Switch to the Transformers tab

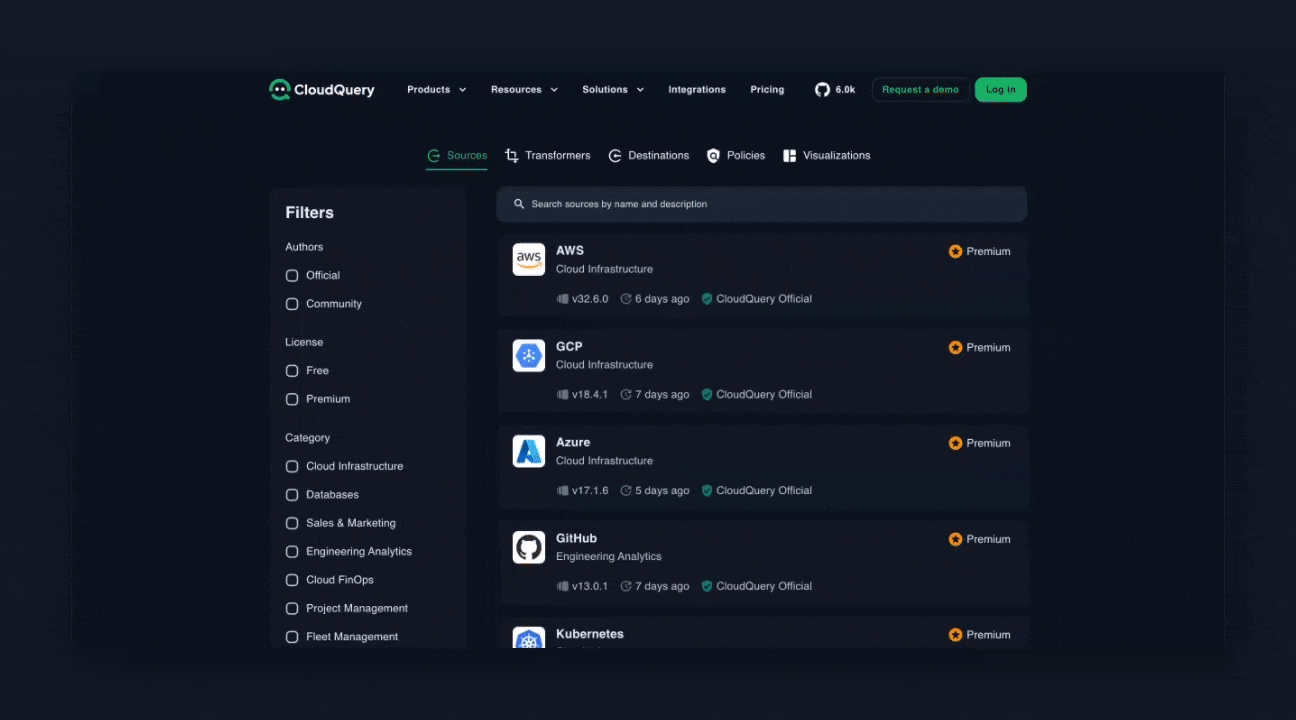click(548, 156)
